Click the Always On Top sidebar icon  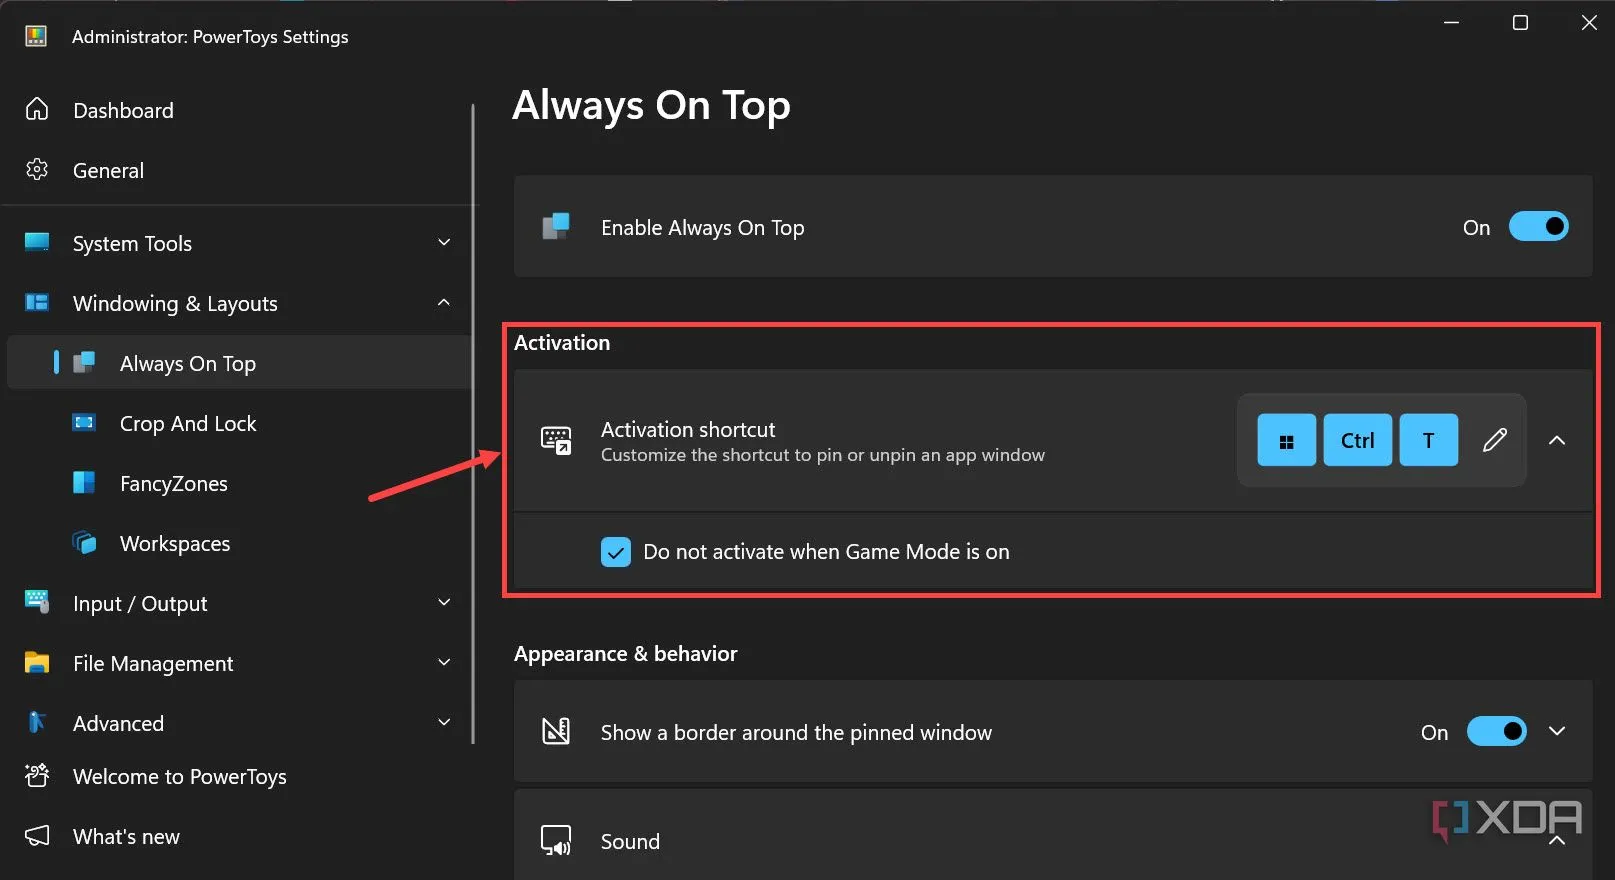85,362
